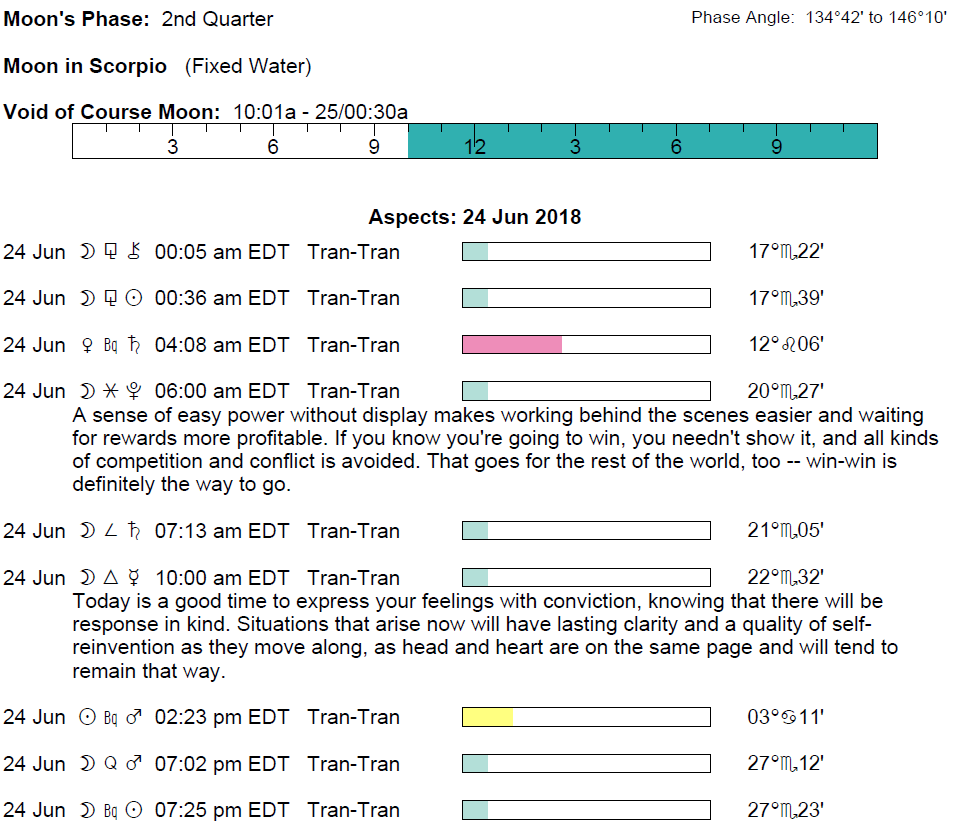Click the Moon glyph in the 07:02 pm row

pyautogui.click(x=87, y=764)
